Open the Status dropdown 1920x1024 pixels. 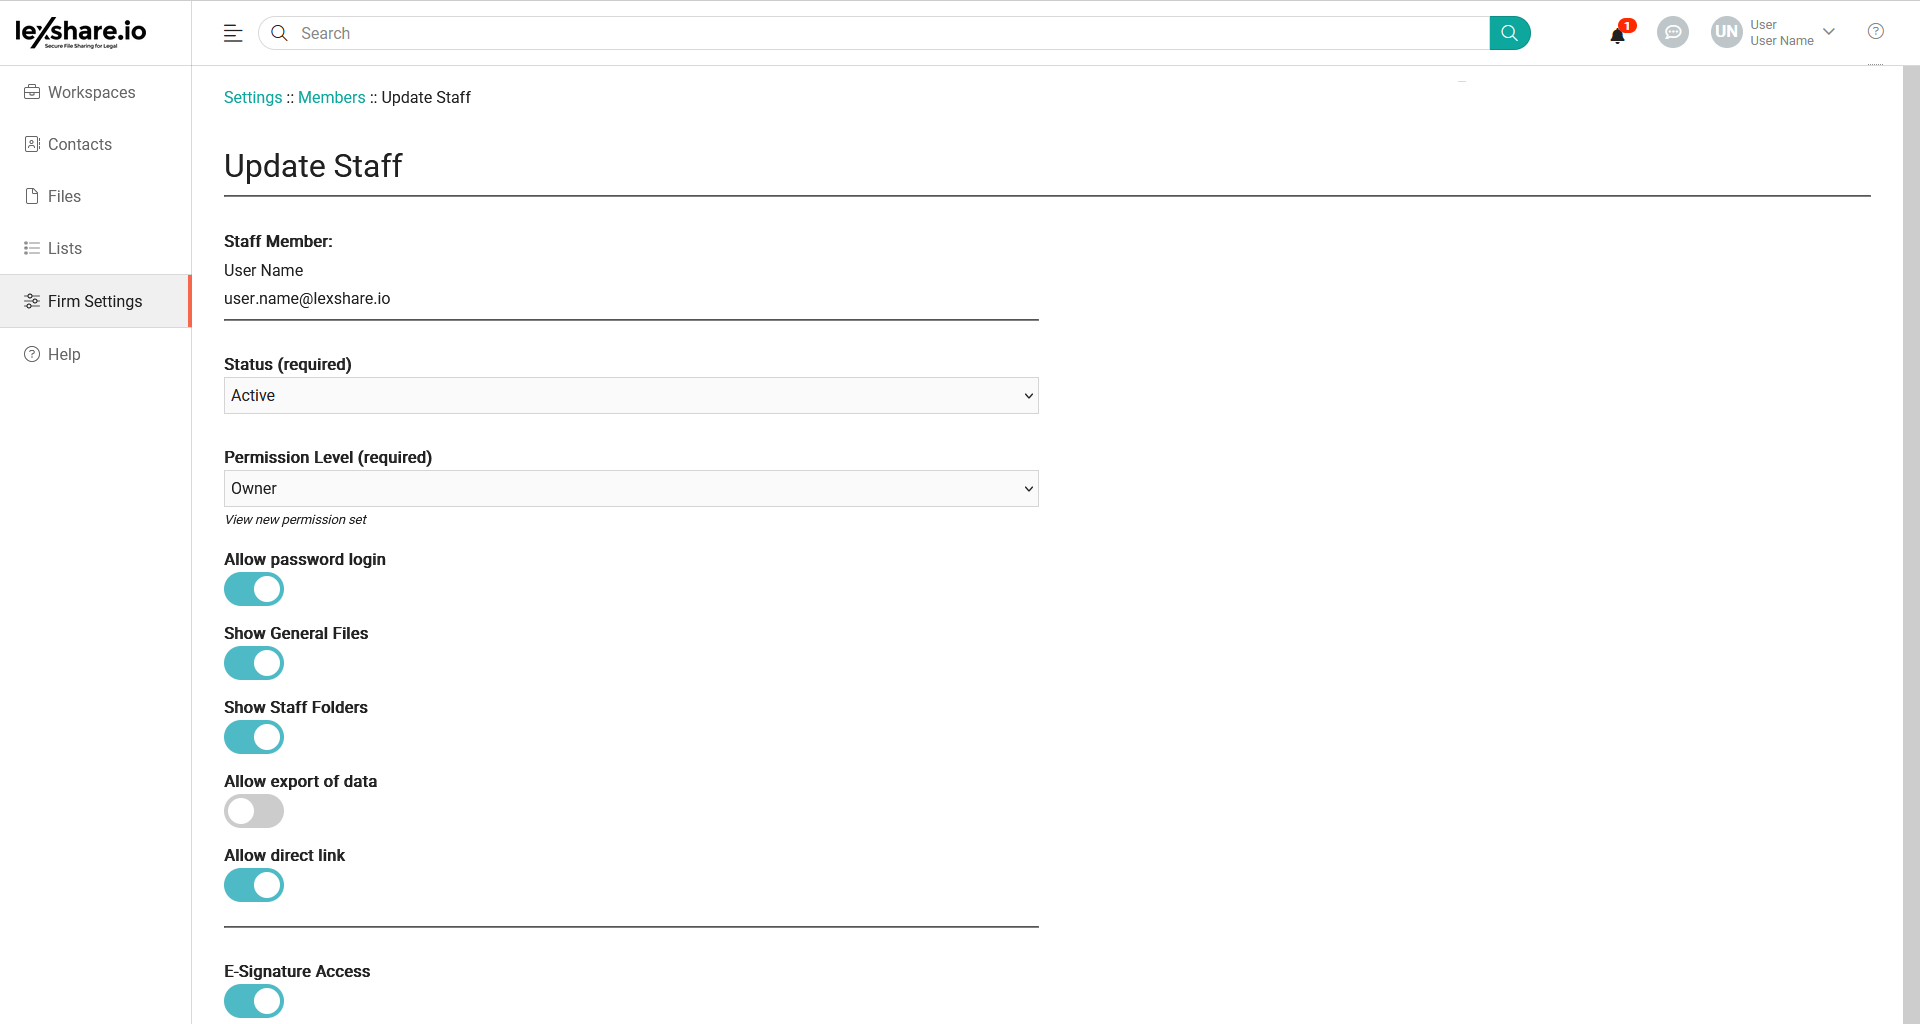pyautogui.click(x=631, y=396)
